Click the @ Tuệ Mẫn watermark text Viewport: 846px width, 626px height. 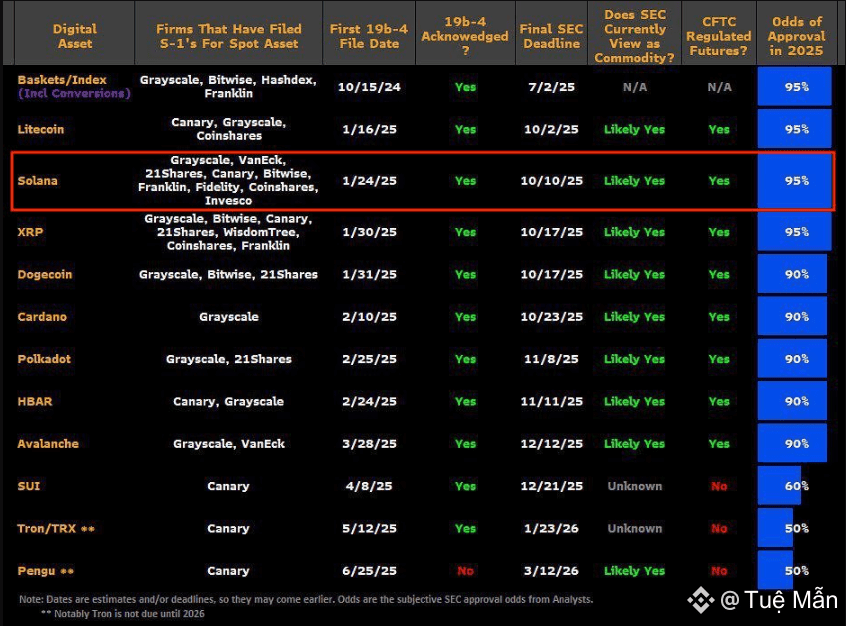click(x=779, y=600)
